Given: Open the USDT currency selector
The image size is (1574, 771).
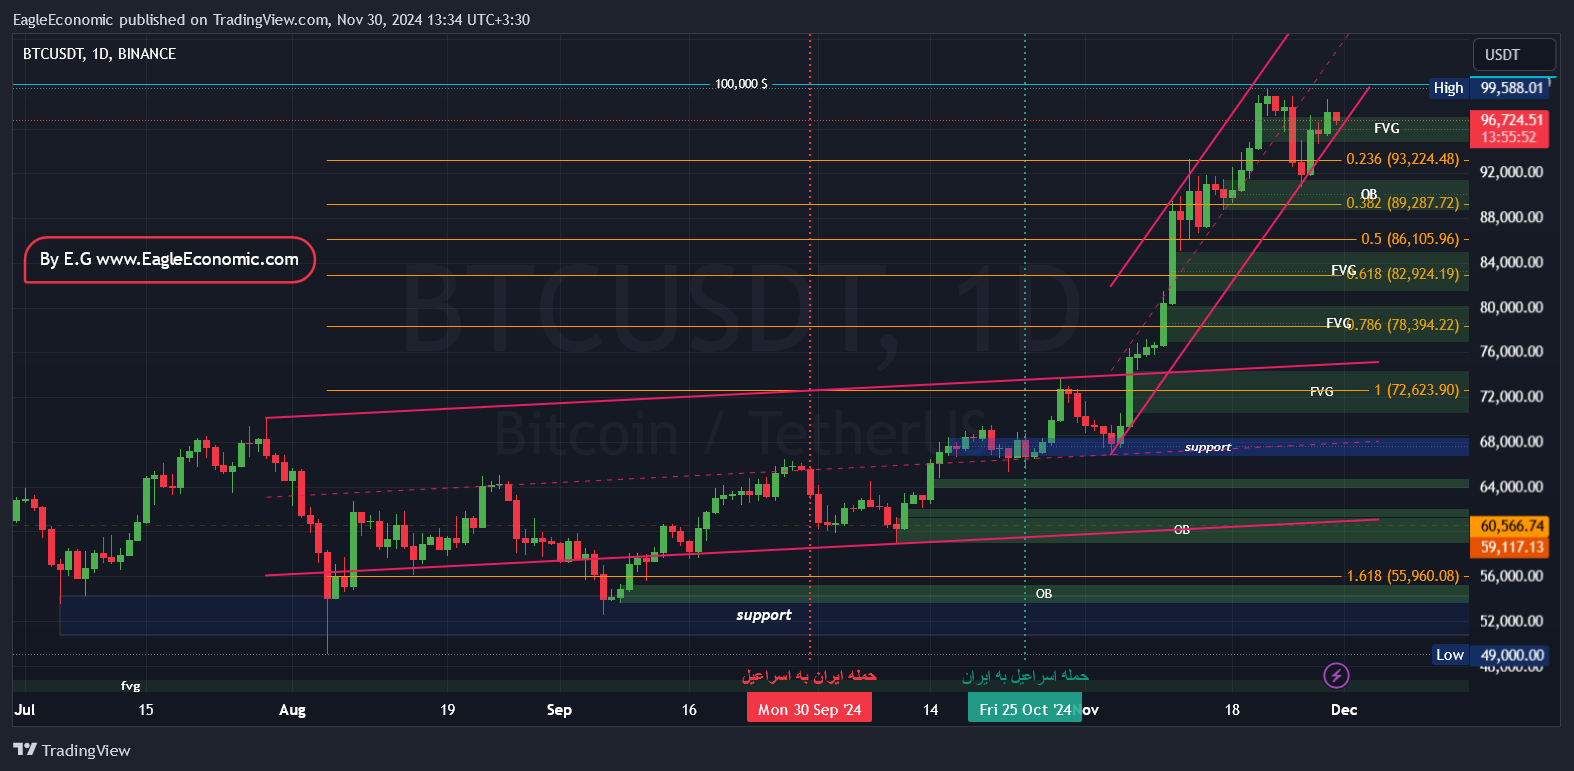Looking at the screenshot, I should tap(1513, 54).
